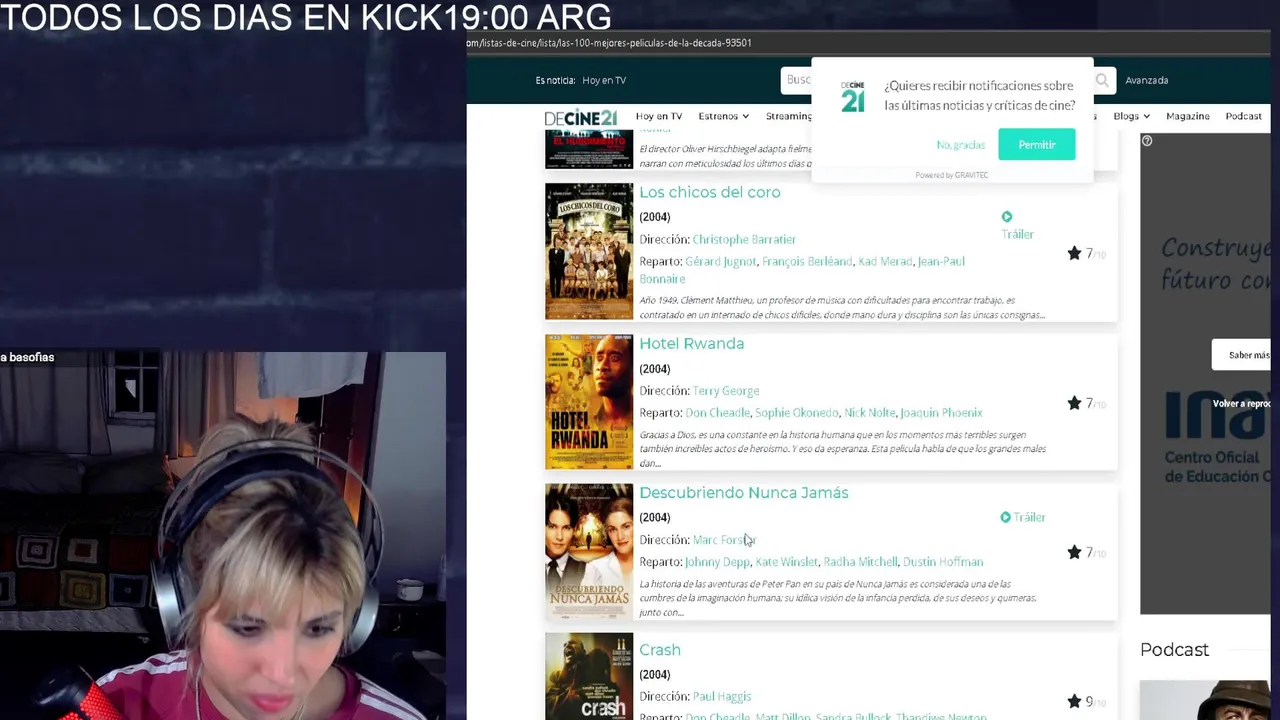Open the Magazine menu item
Viewport: 1280px width, 720px height.
point(1187,116)
